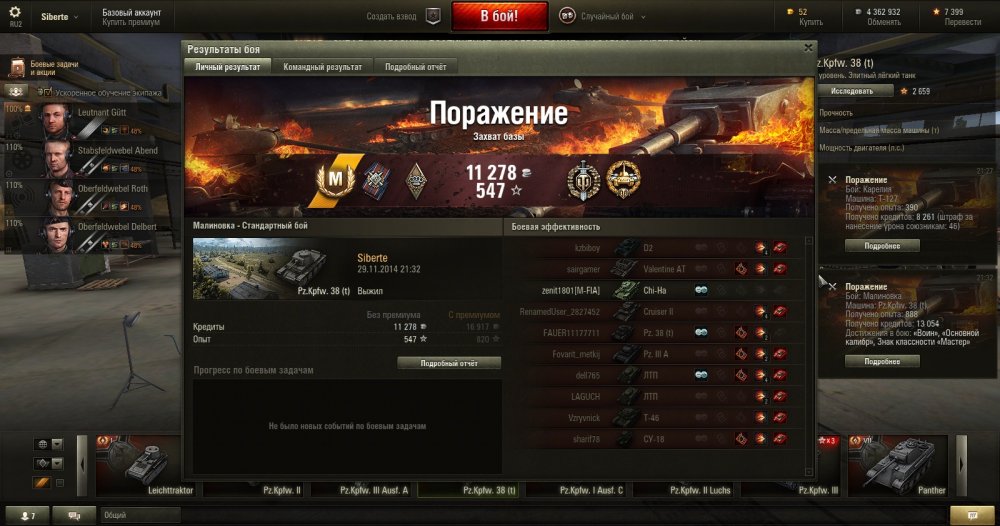
Task: Switch to the Командный результат tab
Action: coord(323,66)
